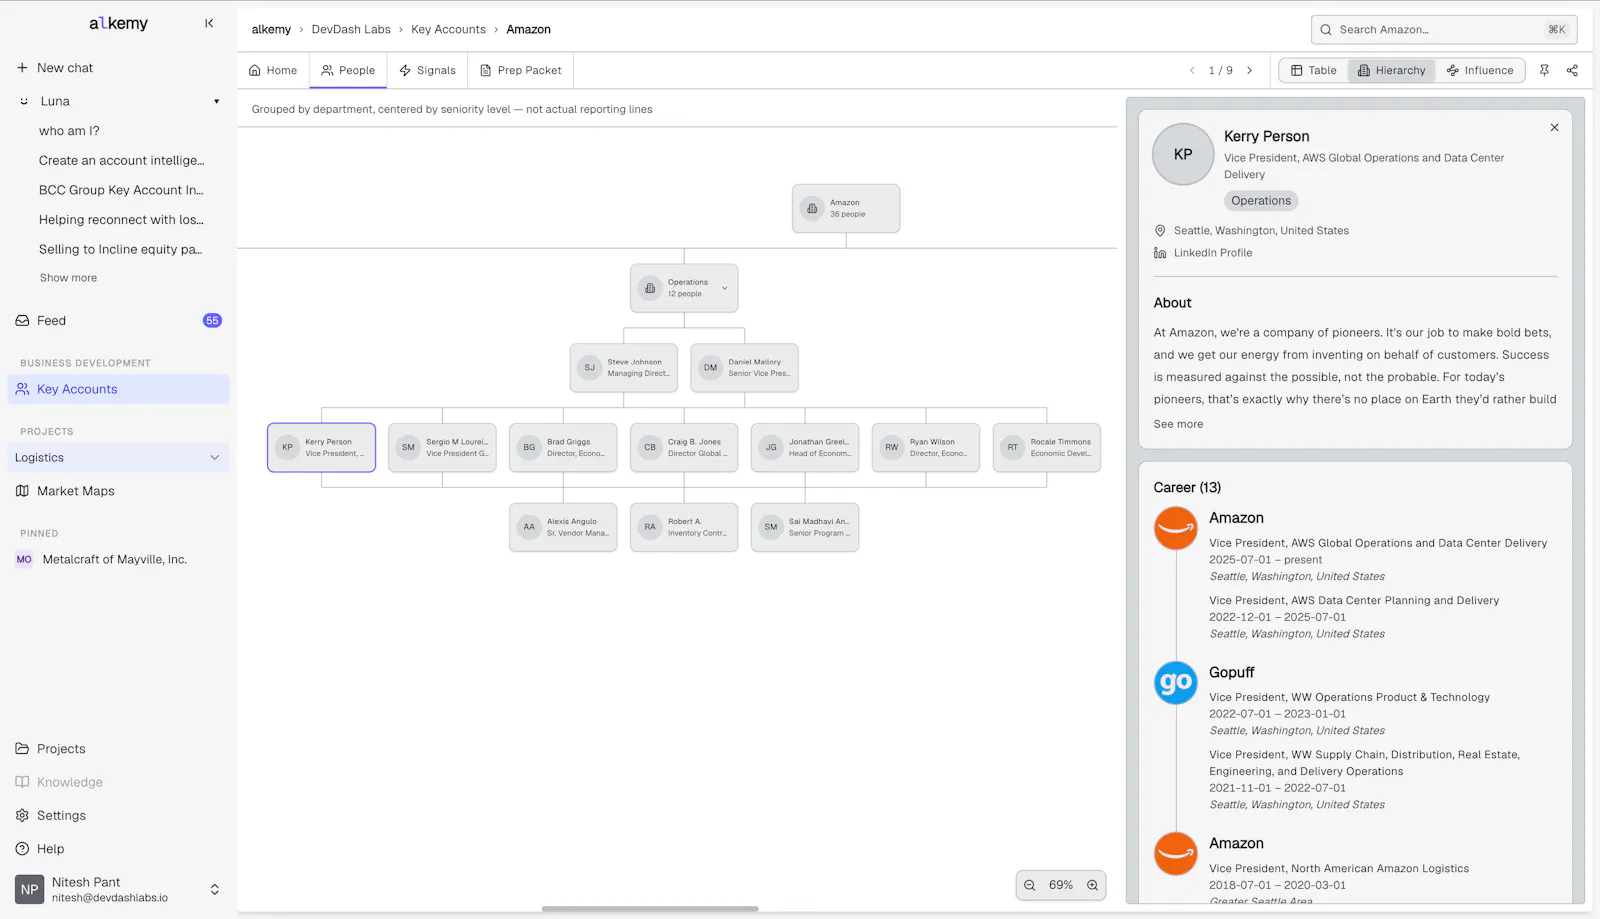
Task: Open the Knowledge book icon
Action: click(x=22, y=782)
